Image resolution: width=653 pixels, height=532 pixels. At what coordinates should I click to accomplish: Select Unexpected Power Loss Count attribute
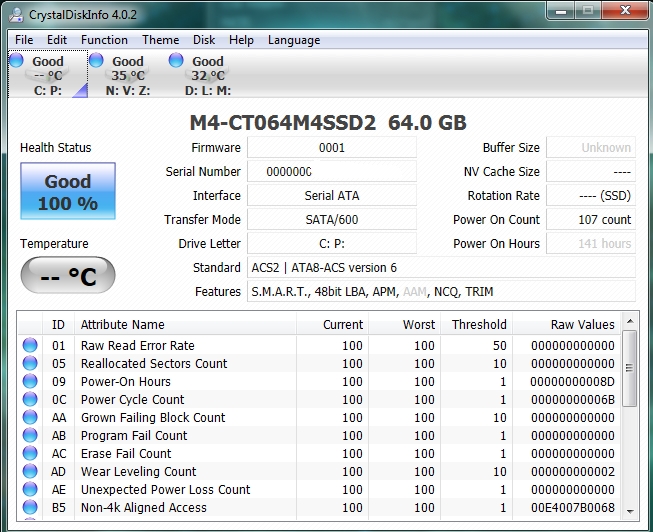[319, 489]
